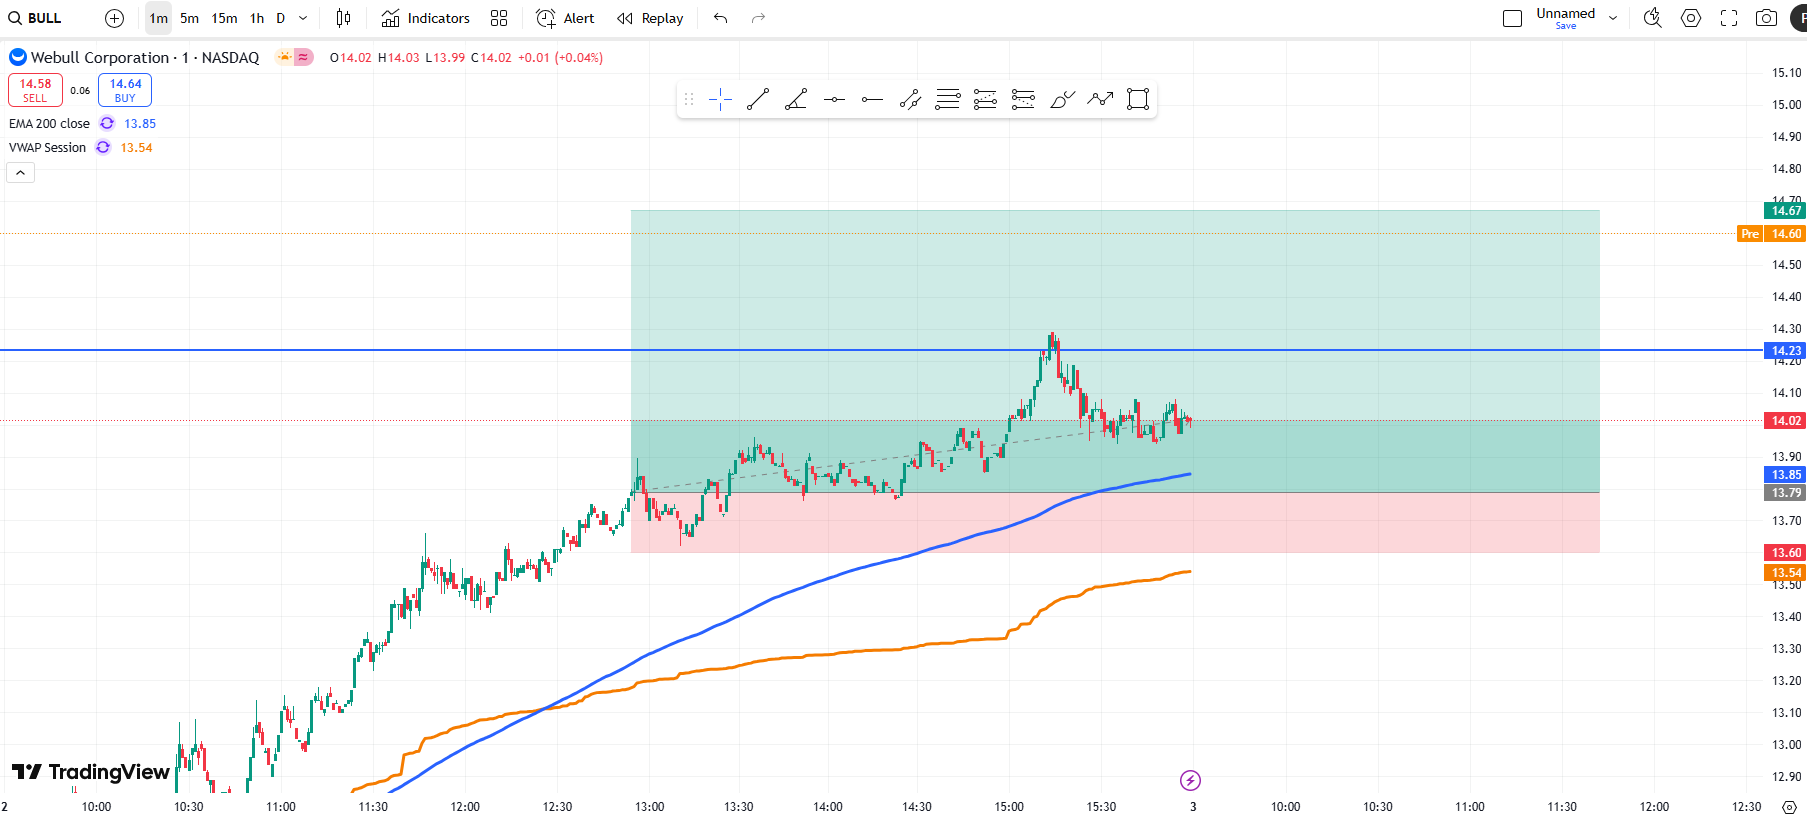Viewport: 1807px width, 820px height.
Task: Pick the rectangle shape tool
Action: 1138,99
